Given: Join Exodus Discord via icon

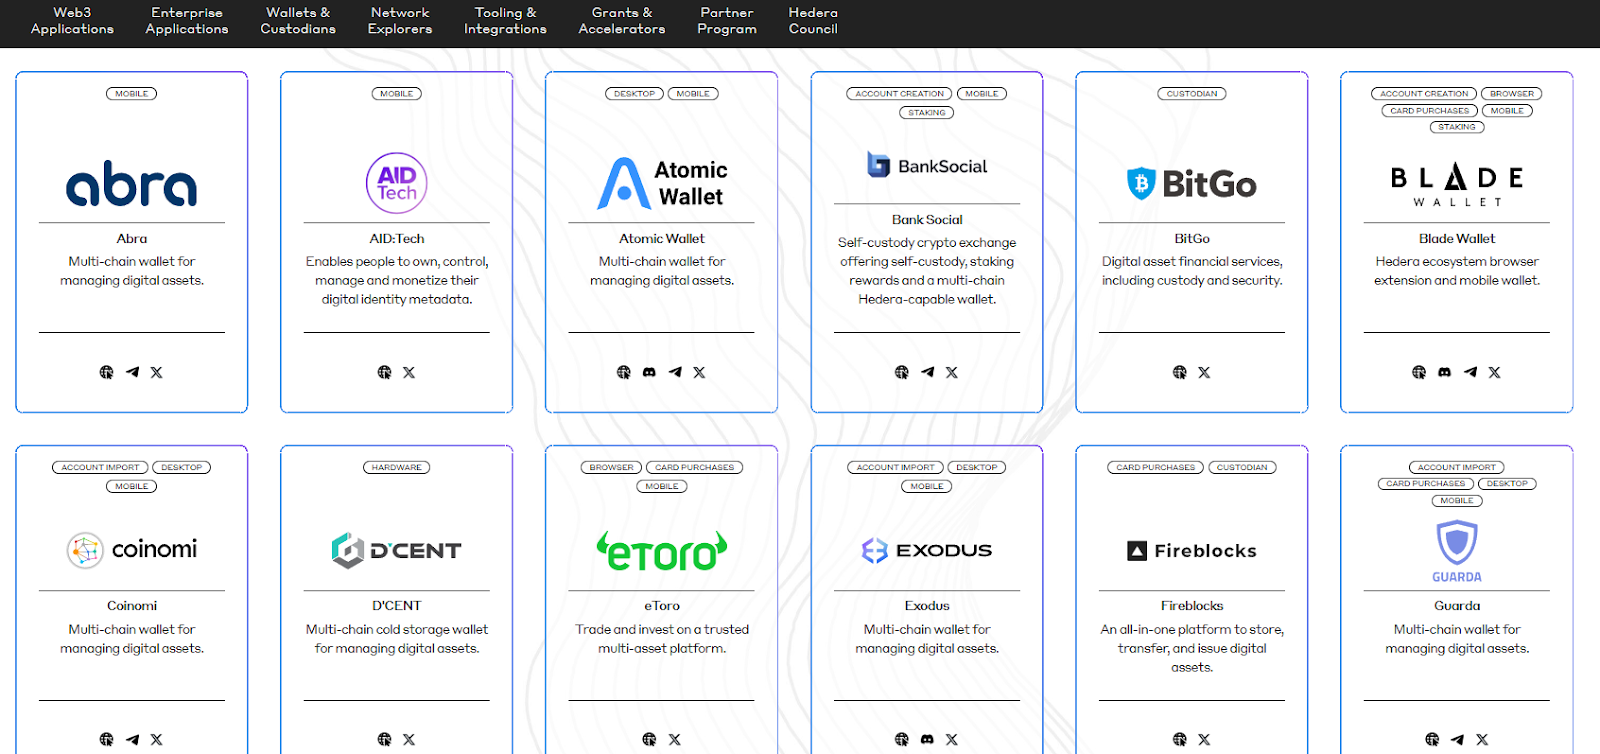Looking at the screenshot, I should (x=927, y=739).
